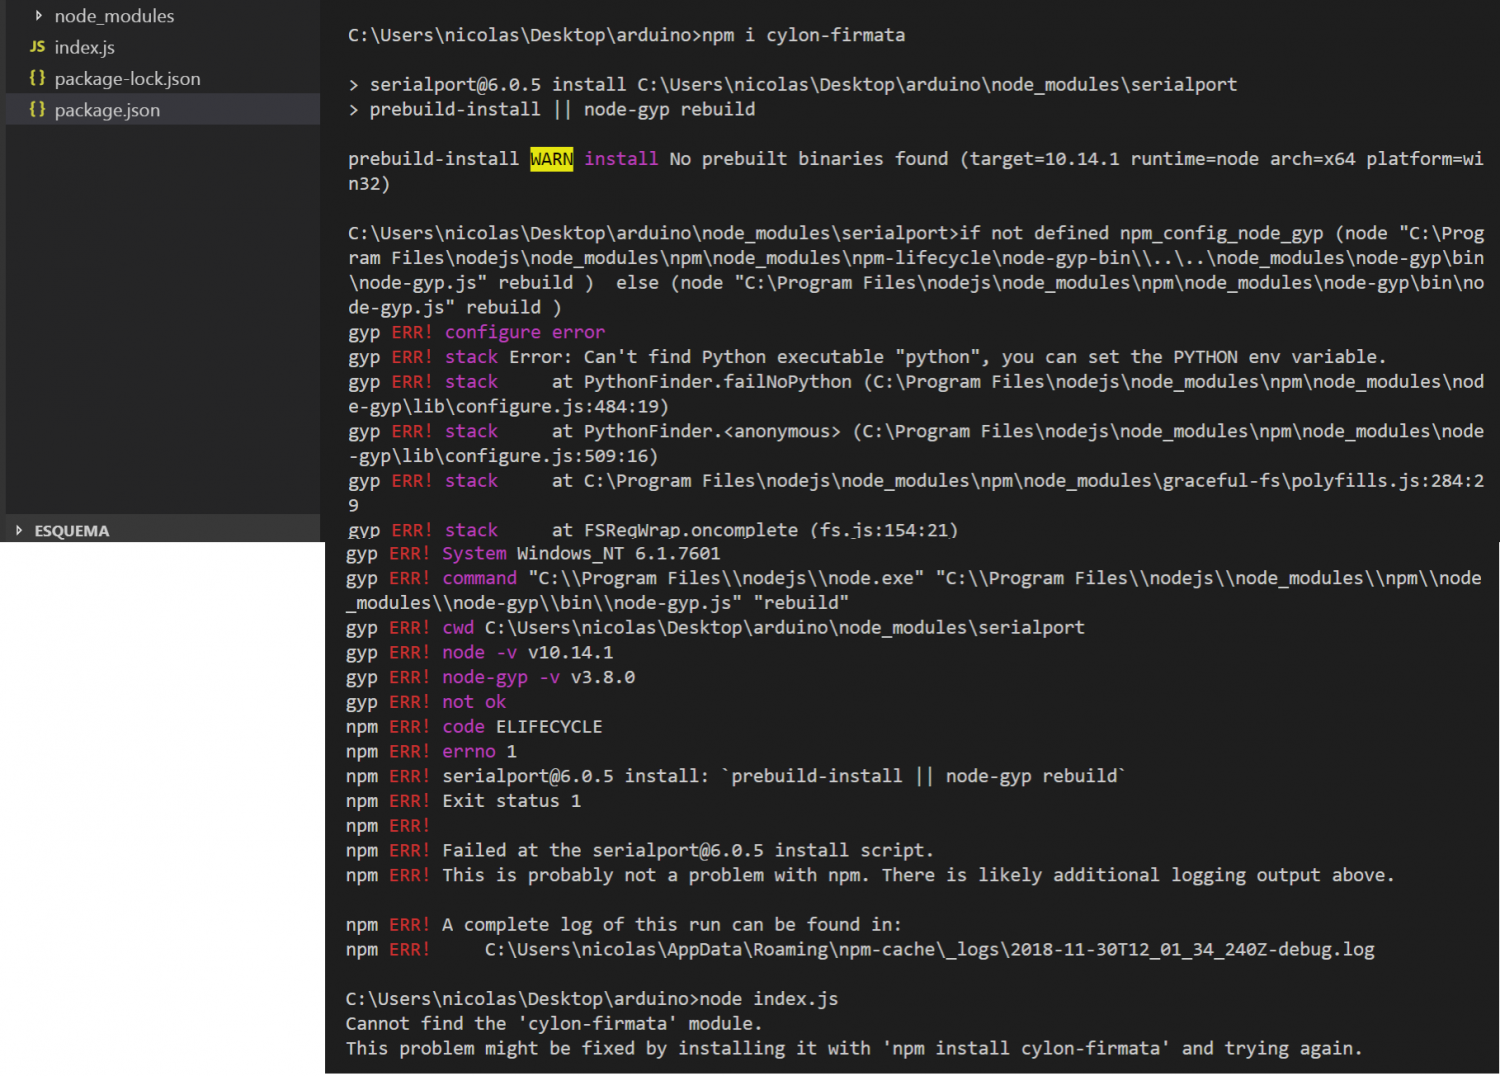Open package-lock.json file
This screenshot has width=1500, height=1076.
tap(127, 79)
